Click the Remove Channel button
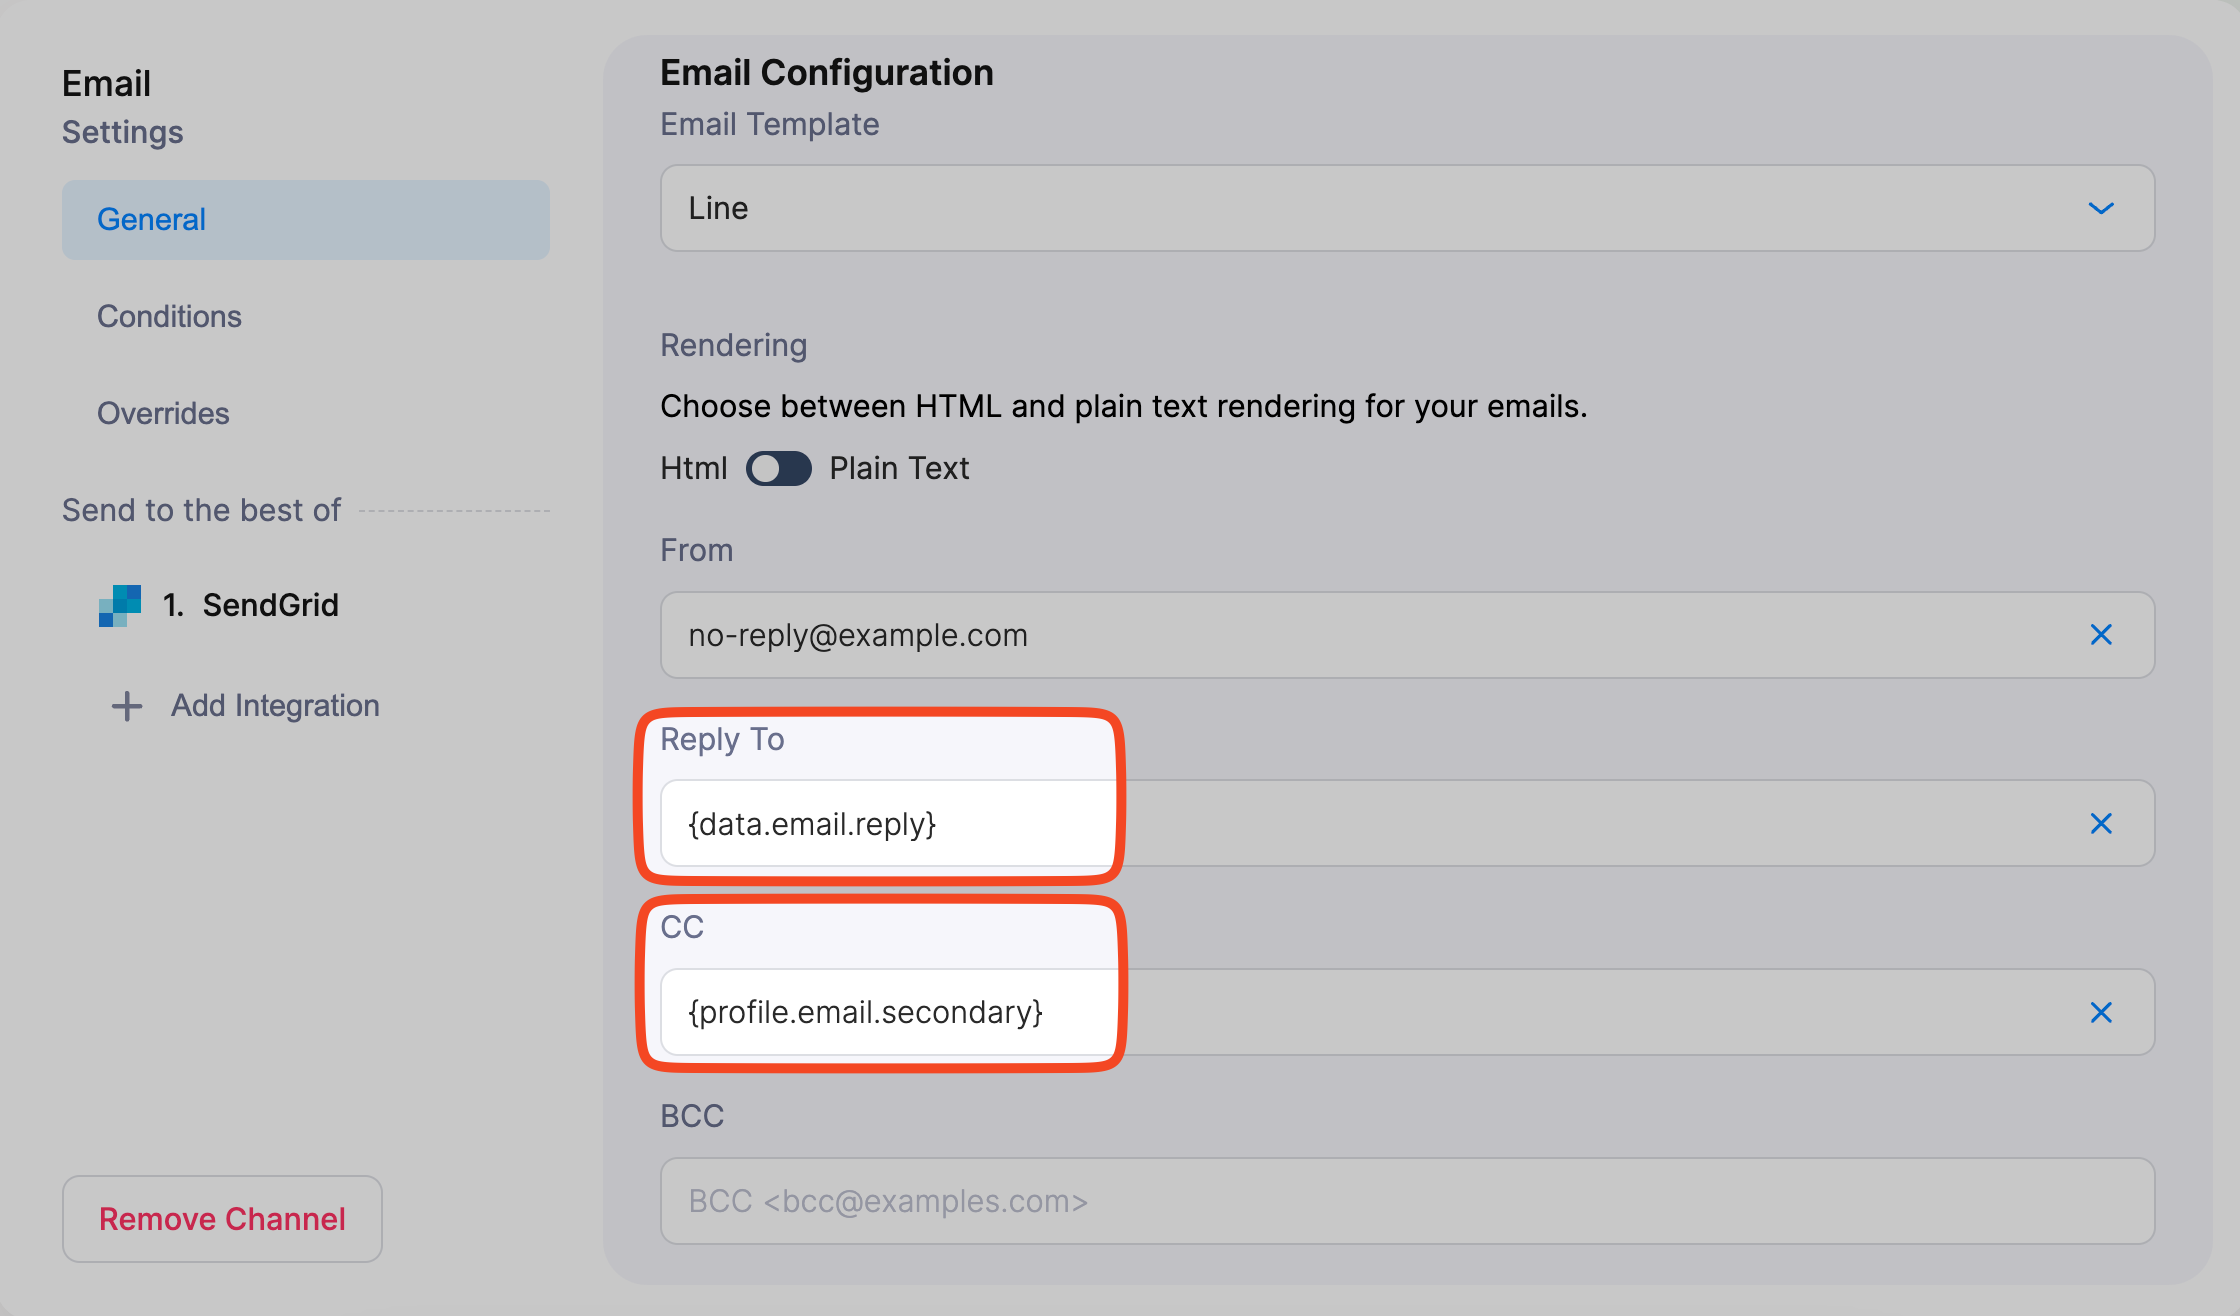Viewport: 2240px width, 1316px height. [x=221, y=1218]
